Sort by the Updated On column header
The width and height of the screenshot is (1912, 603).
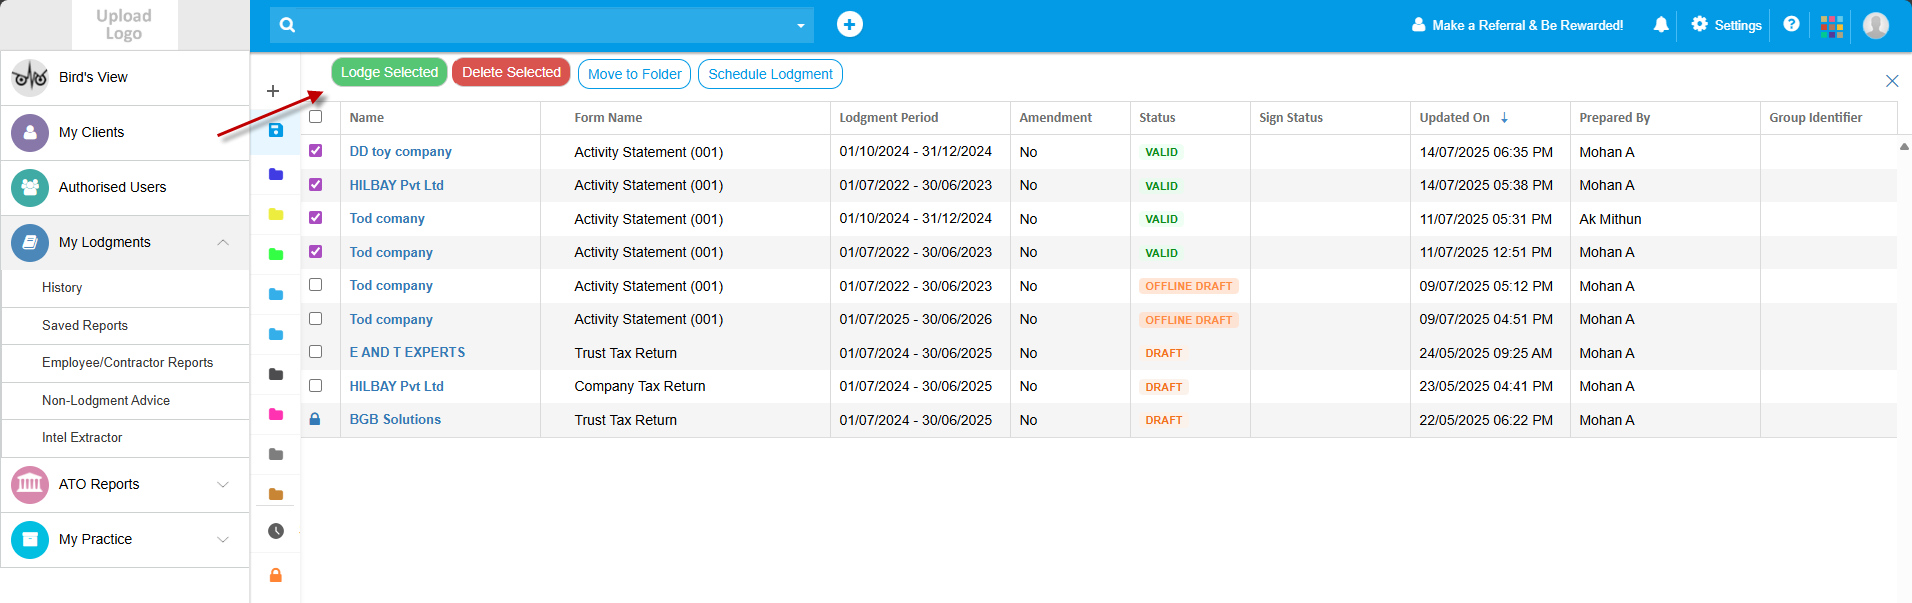click(x=1454, y=118)
